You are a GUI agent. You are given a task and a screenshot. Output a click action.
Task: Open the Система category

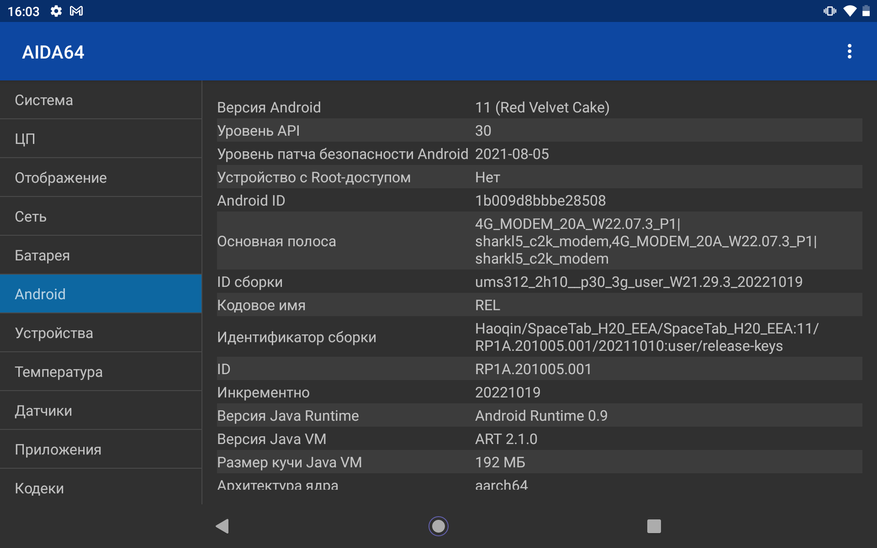100,100
